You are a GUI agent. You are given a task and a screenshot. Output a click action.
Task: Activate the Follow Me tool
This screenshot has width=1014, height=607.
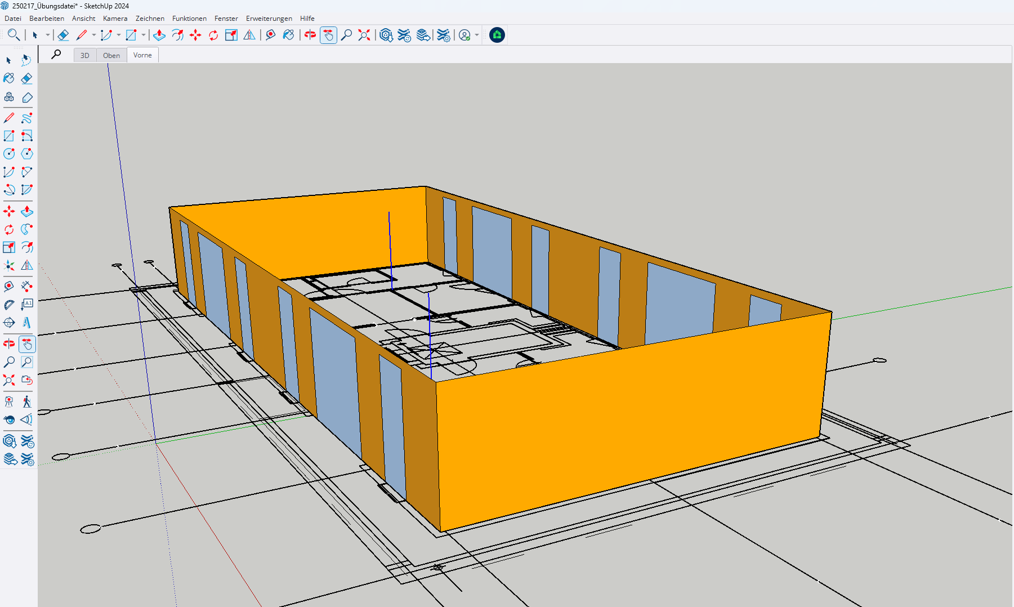point(27,229)
